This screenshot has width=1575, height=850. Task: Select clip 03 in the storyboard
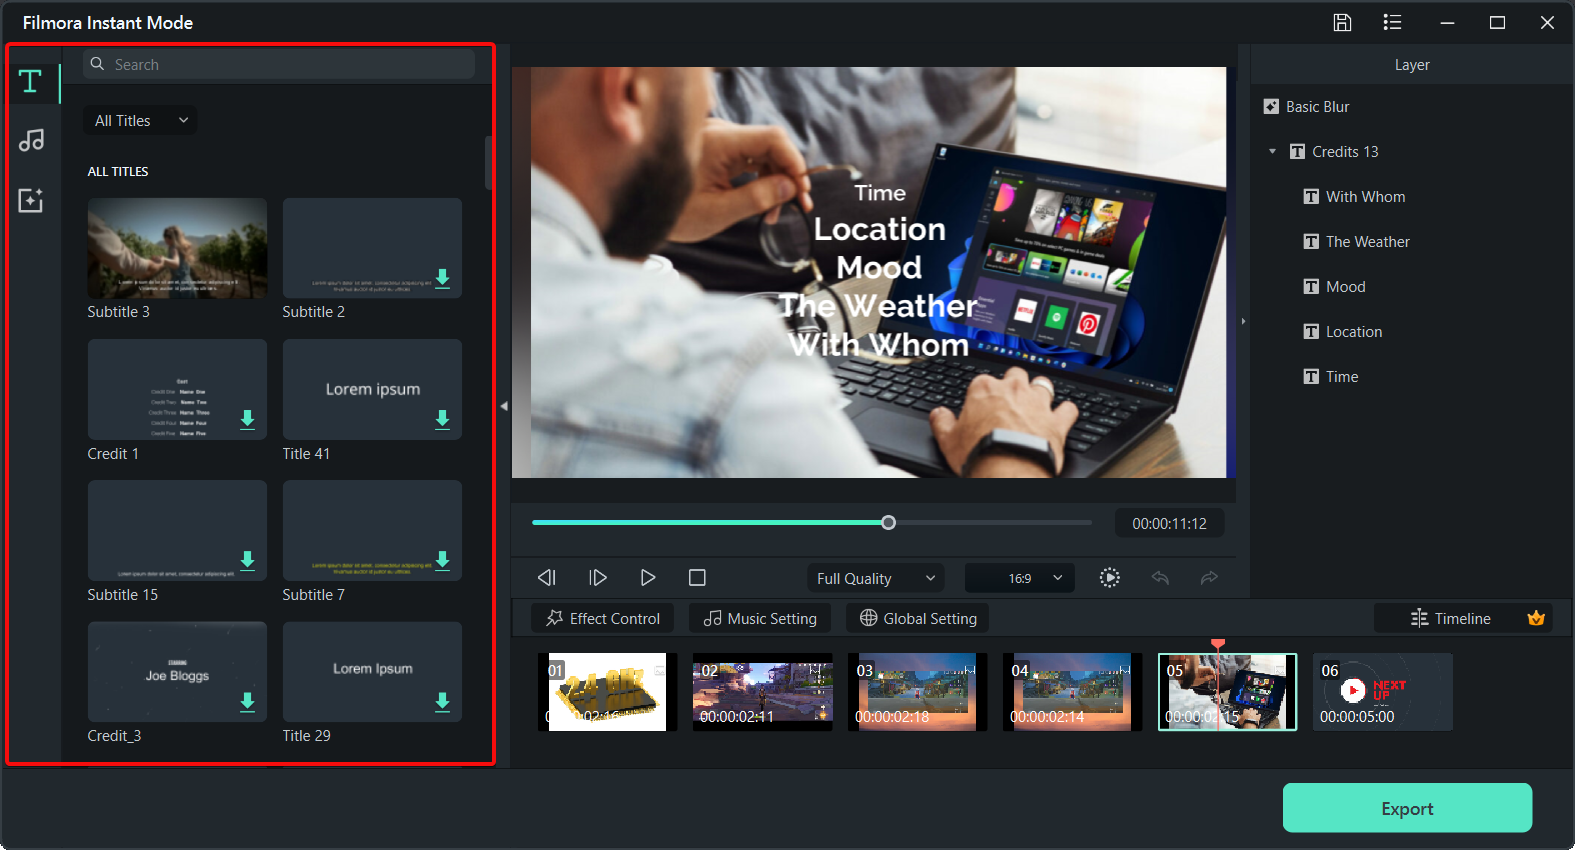click(917, 692)
